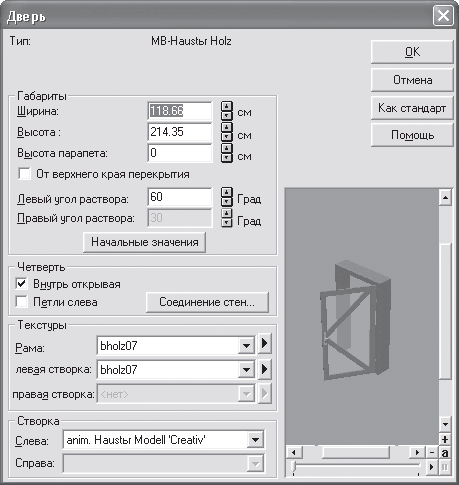Click the OK button
The height and width of the screenshot is (485, 459).
click(x=412, y=52)
